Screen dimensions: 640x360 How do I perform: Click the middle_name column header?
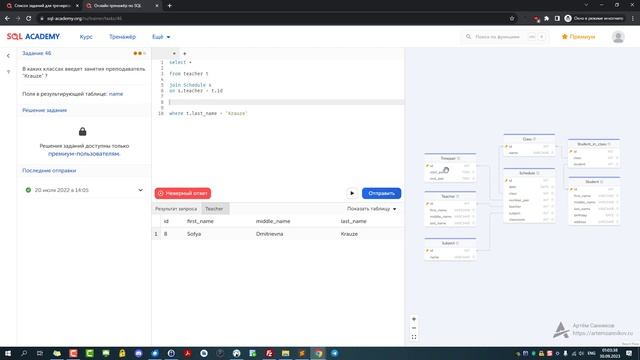tap(273, 221)
